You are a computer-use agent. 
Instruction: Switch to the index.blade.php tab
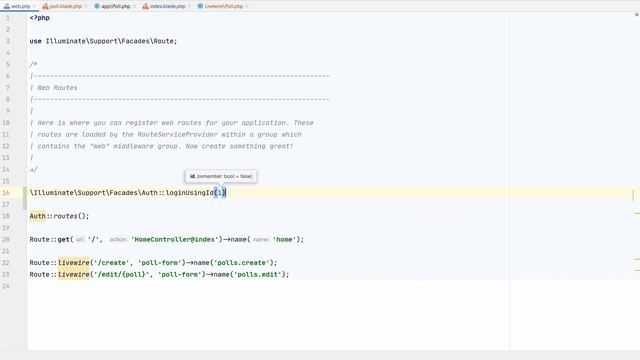point(167,6)
